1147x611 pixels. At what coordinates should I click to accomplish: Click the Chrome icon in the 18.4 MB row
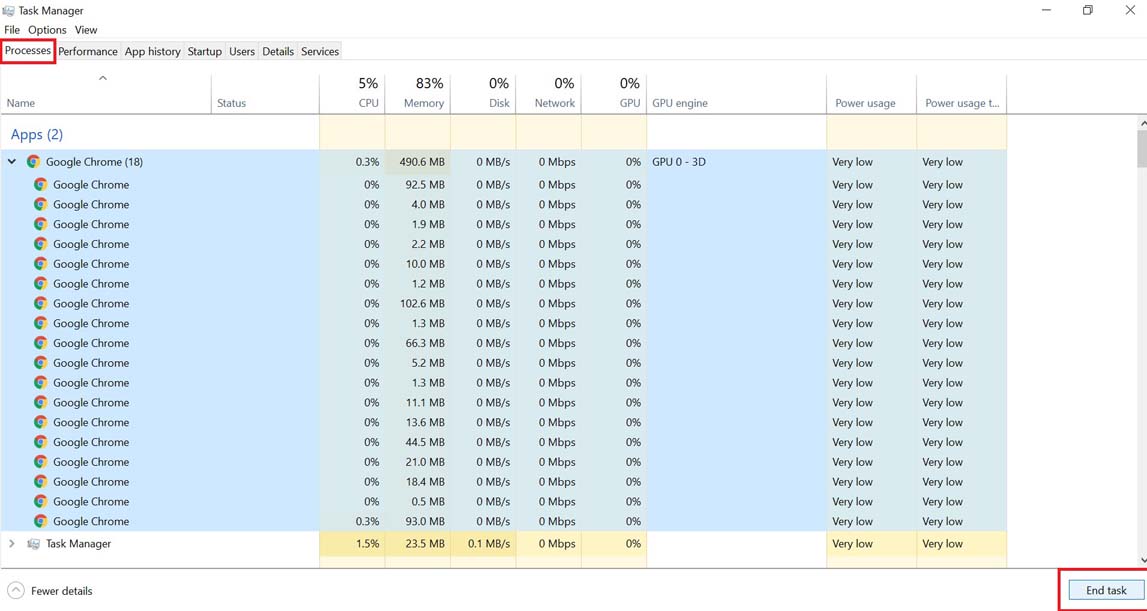pyautogui.click(x=40, y=481)
